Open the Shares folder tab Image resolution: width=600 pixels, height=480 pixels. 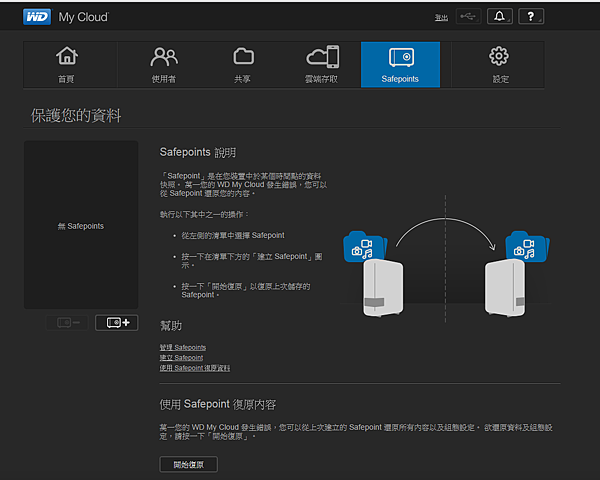click(243, 65)
